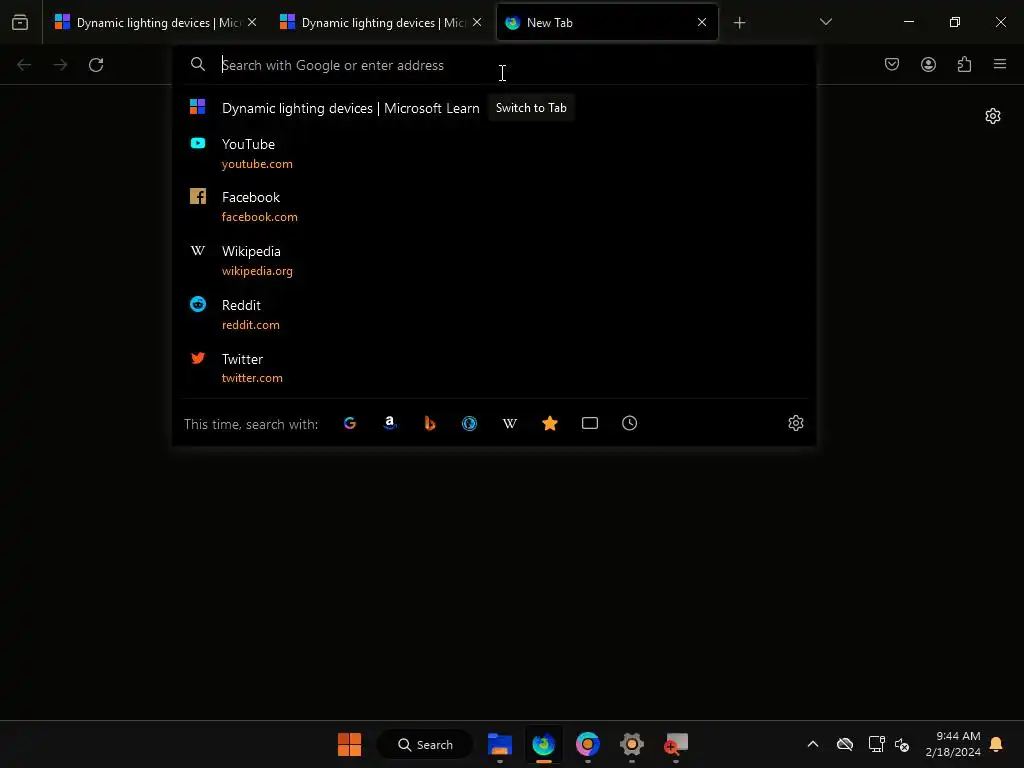The image size is (1024, 768).
Task: Open the Twitter suggestion
Action: pyautogui.click(x=495, y=368)
